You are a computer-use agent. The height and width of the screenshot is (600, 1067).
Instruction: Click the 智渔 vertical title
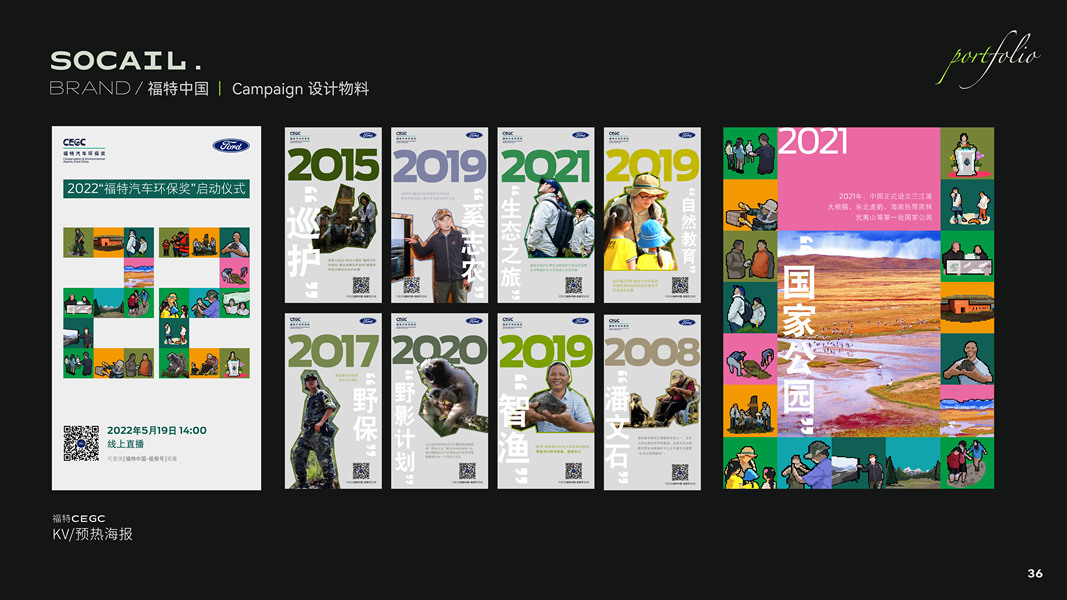point(516,430)
